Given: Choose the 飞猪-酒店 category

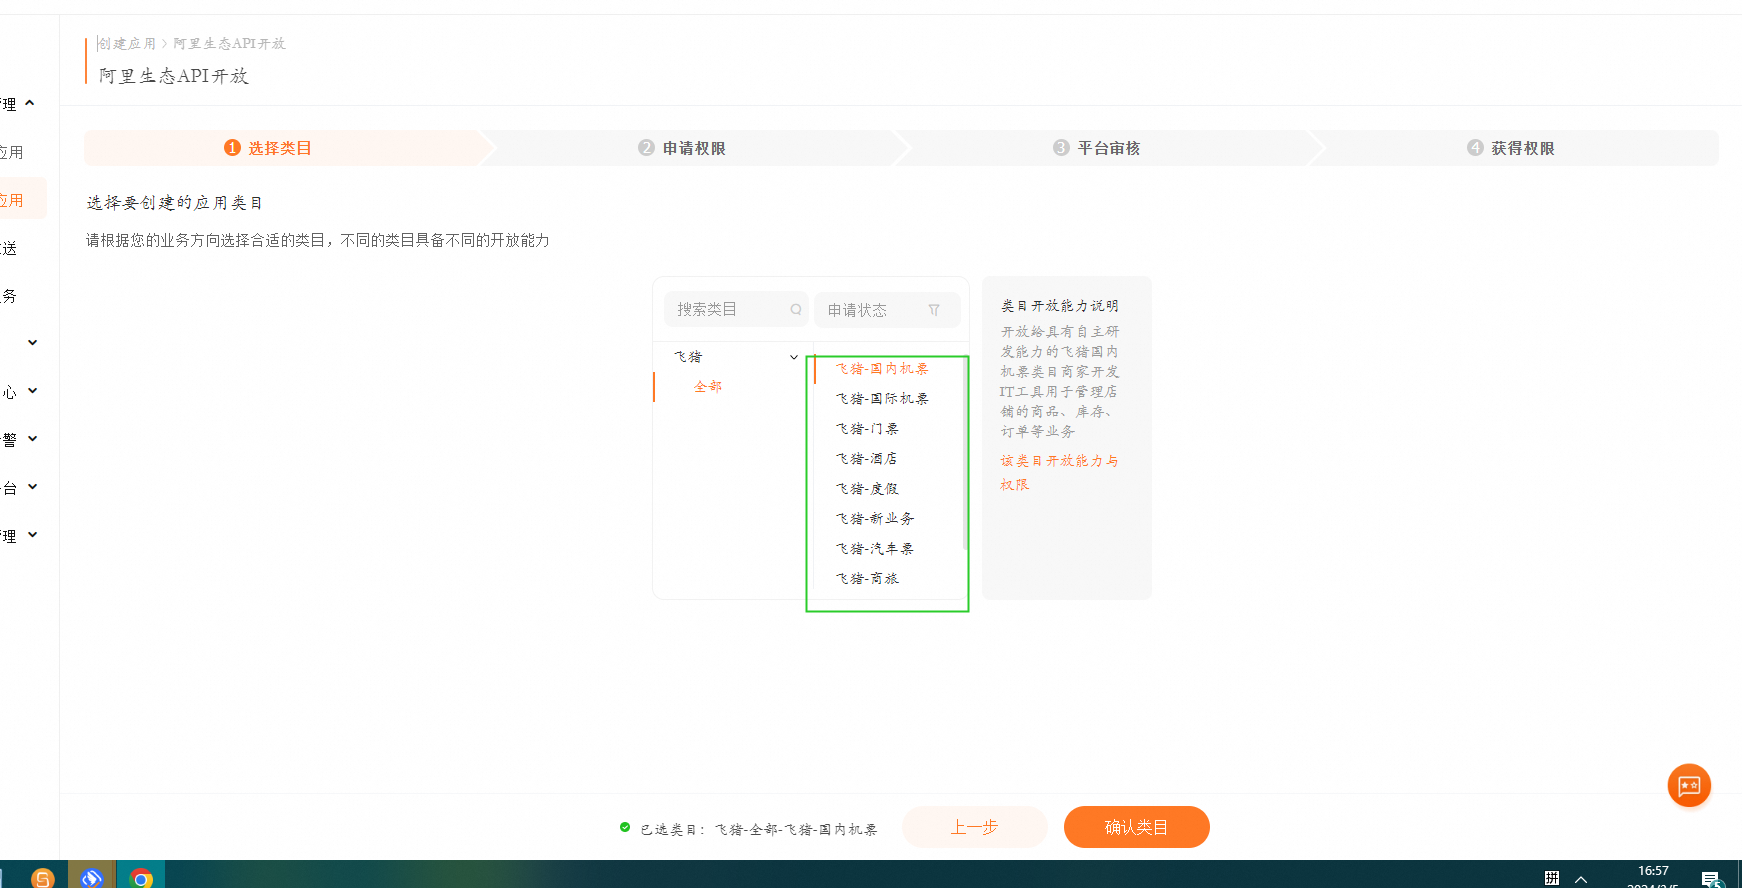Looking at the screenshot, I should pyautogui.click(x=866, y=459).
